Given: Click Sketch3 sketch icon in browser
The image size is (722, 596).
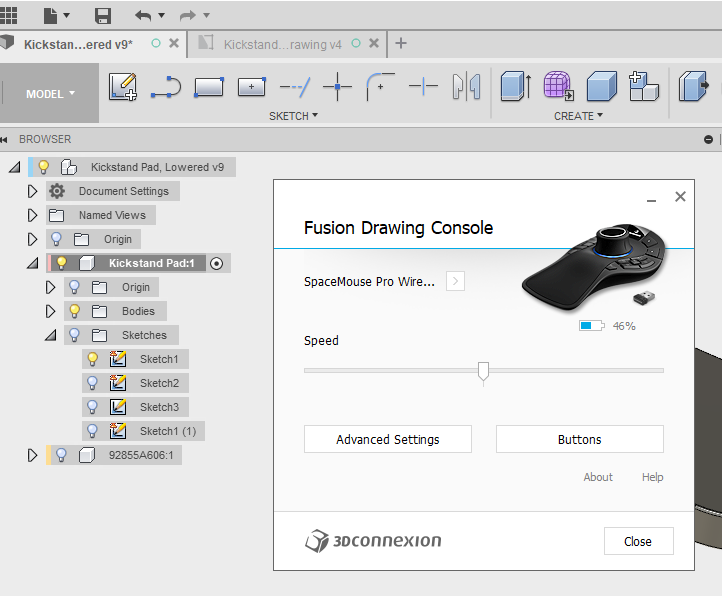Looking at the screenshot, I should [118, 407].
